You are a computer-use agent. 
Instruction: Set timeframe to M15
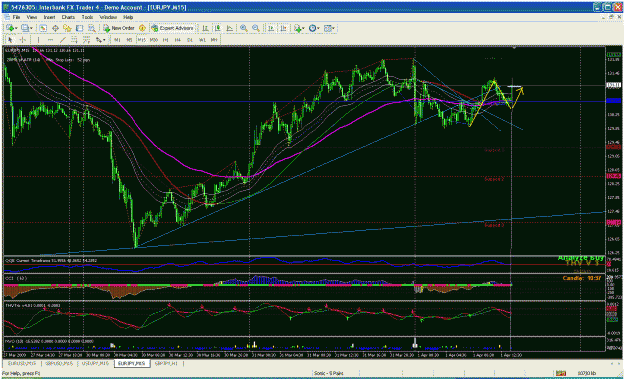142,40
